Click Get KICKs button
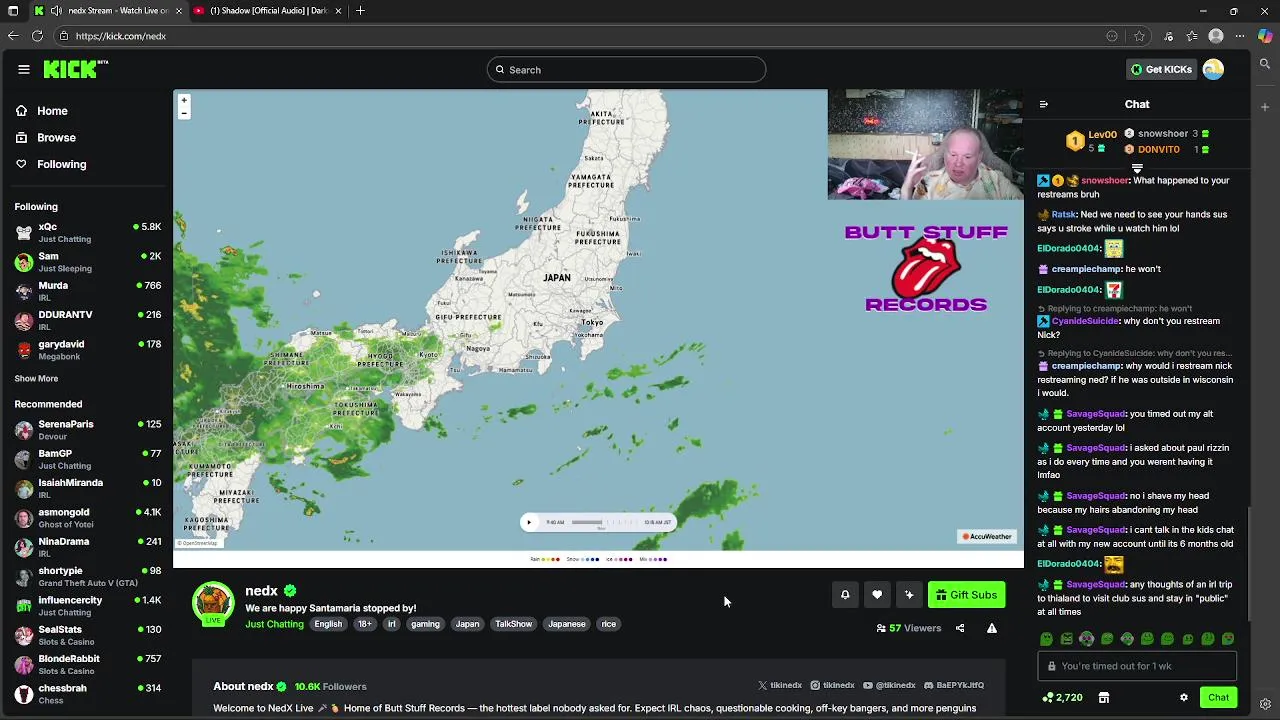The width and height of the screenshot is (1280, 720). pyautogui.click(x=1161, y=69)
